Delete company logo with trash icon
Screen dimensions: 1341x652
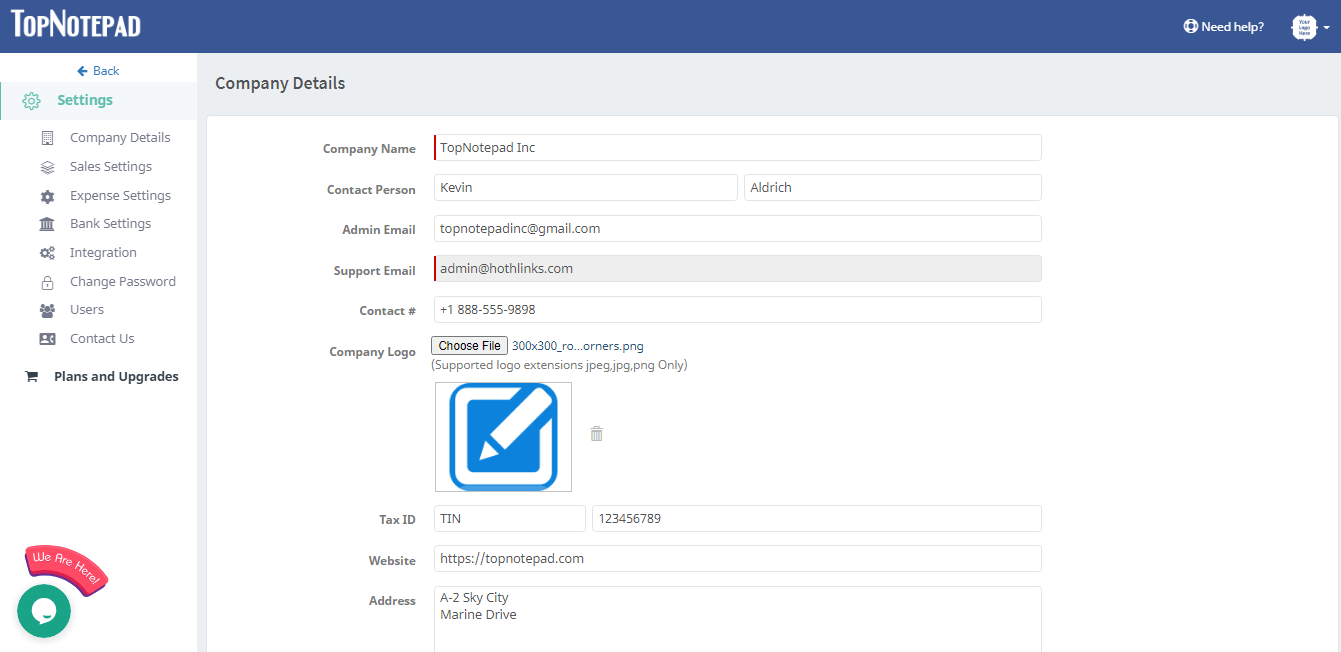click(597, 434)
